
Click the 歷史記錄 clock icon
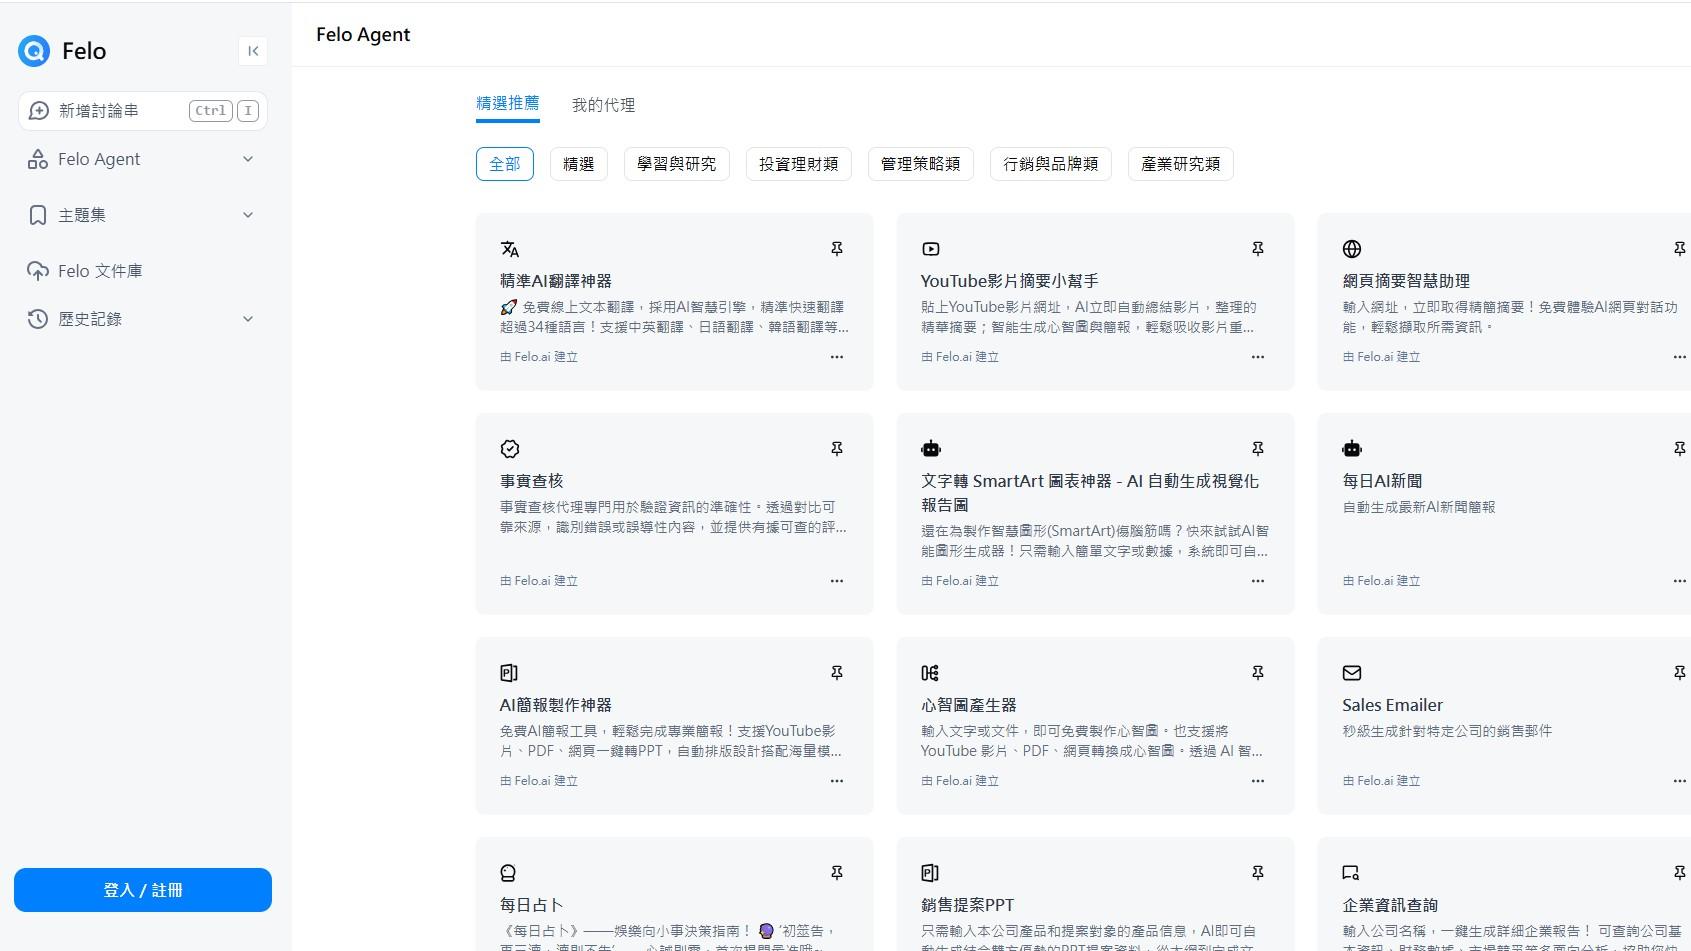point(38,319)
